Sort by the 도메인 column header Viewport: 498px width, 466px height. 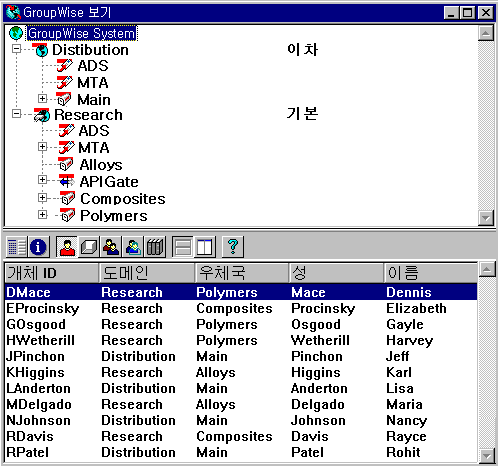coord(147,273)
